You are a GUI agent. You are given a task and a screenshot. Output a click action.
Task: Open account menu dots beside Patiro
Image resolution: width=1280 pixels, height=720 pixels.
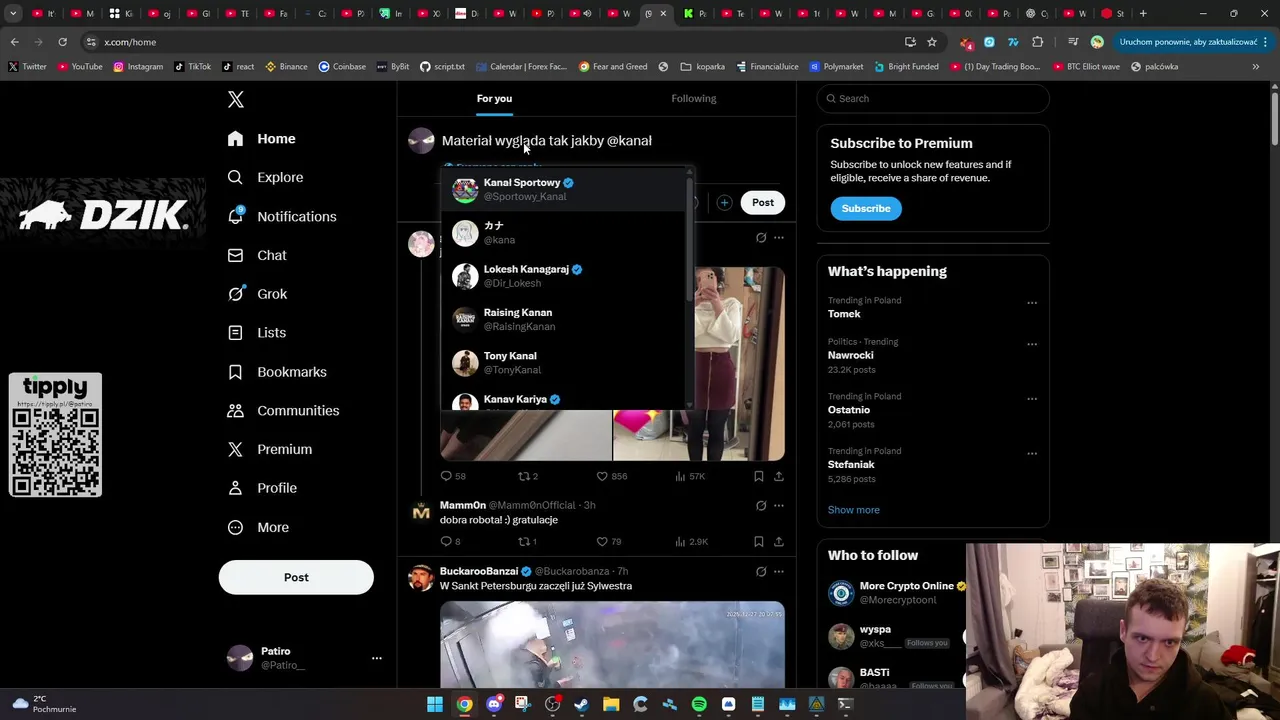click(x=377, y=658)
